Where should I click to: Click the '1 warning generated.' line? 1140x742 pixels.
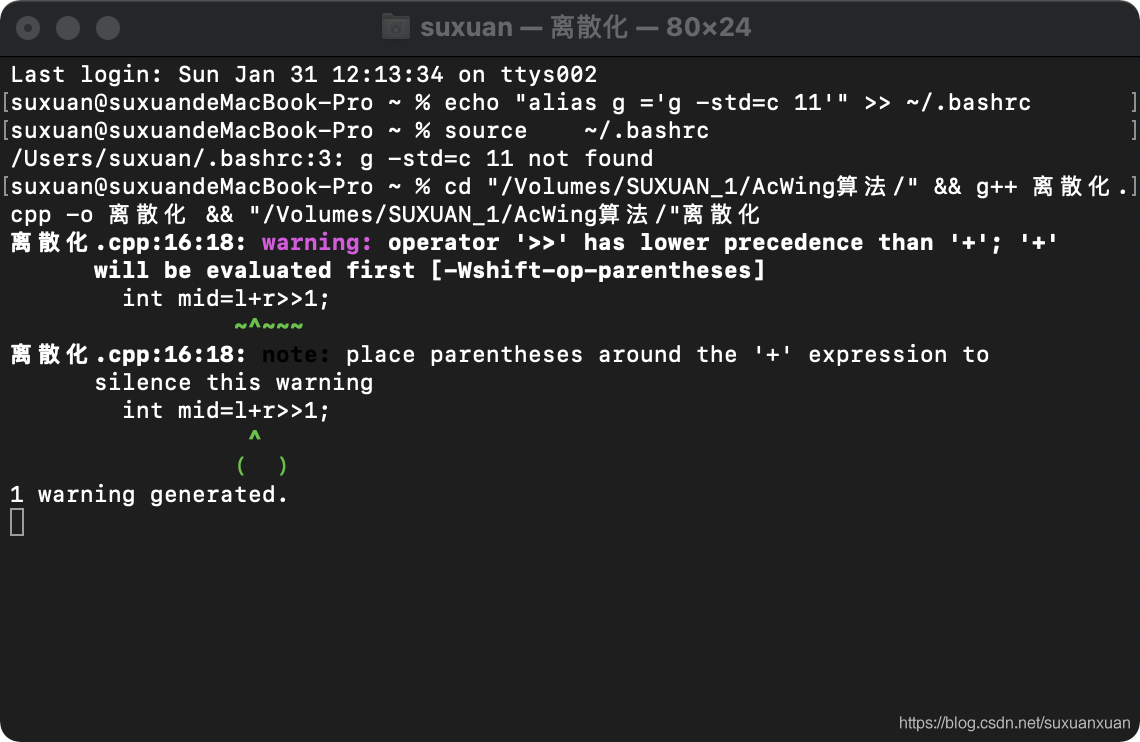click(x=149, y=495)
